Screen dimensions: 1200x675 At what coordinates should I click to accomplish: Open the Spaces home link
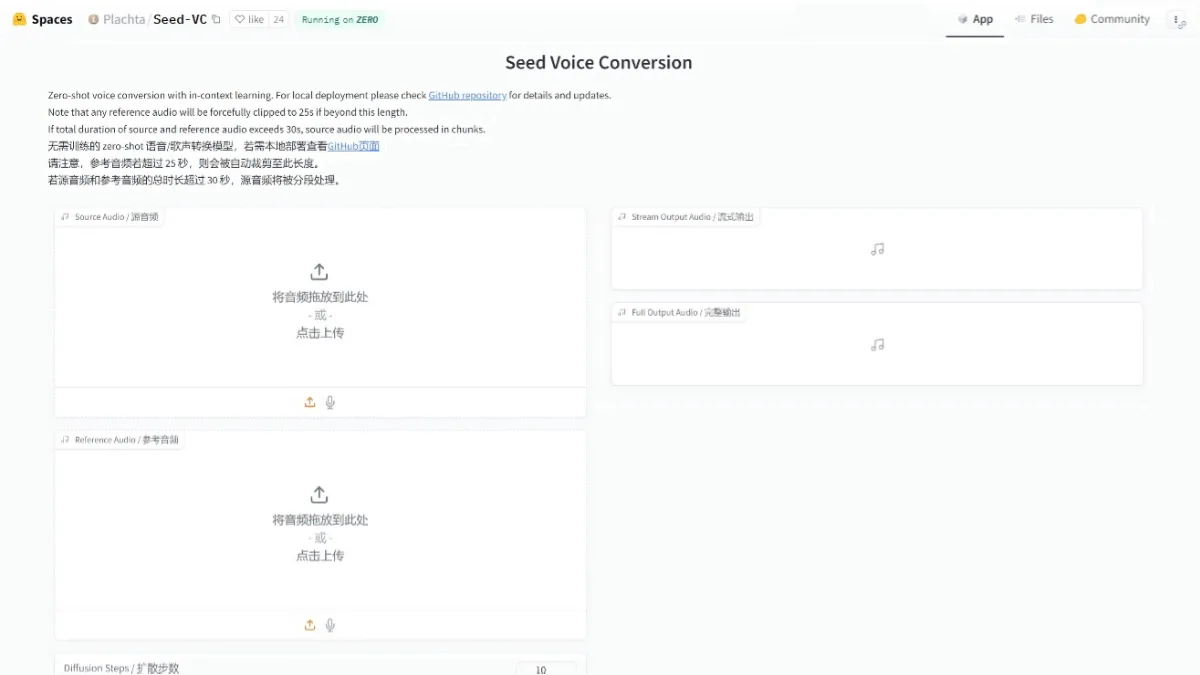click(x=52, y=19)
